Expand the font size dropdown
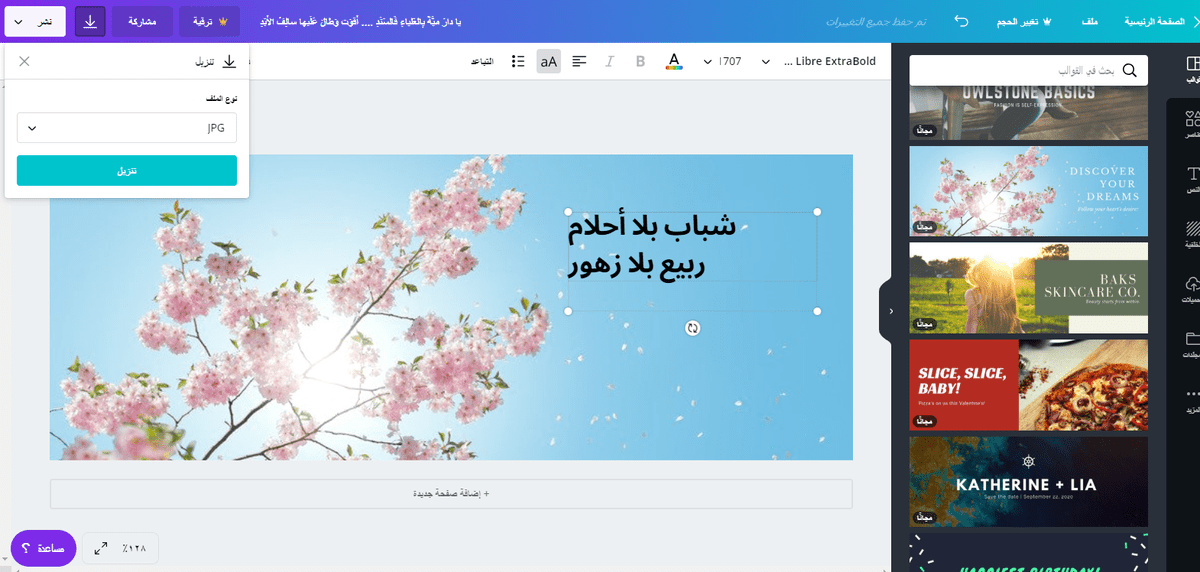The height and width of the screenshot is (572, 1200). pos(722,62)
